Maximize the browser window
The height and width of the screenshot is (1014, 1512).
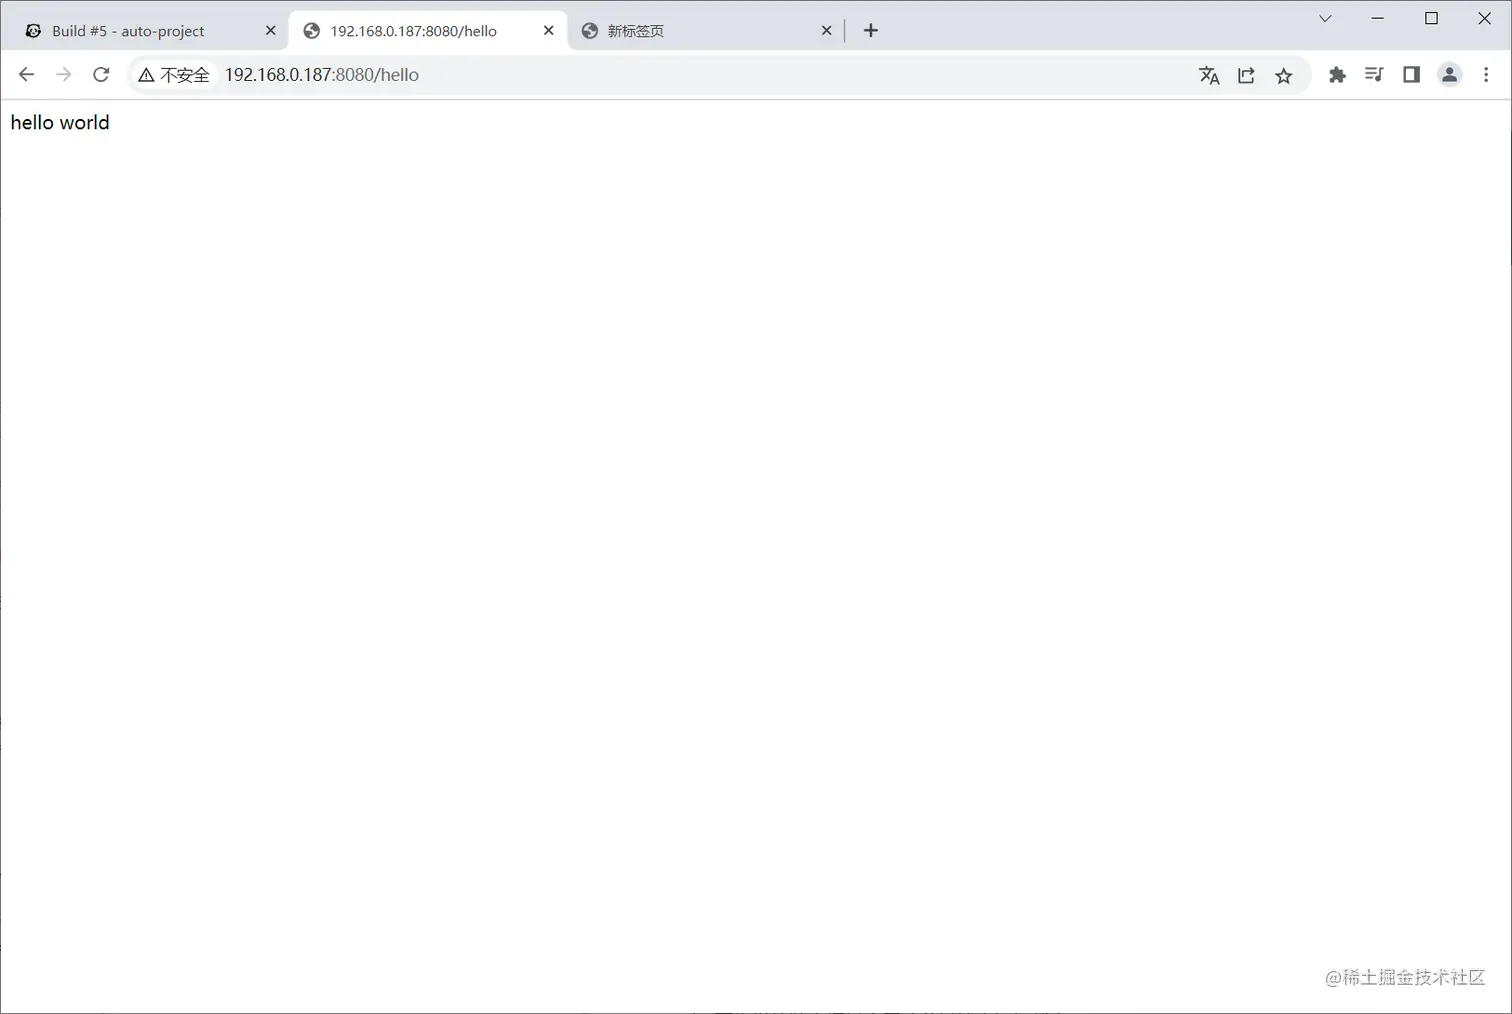(1431, 18)
